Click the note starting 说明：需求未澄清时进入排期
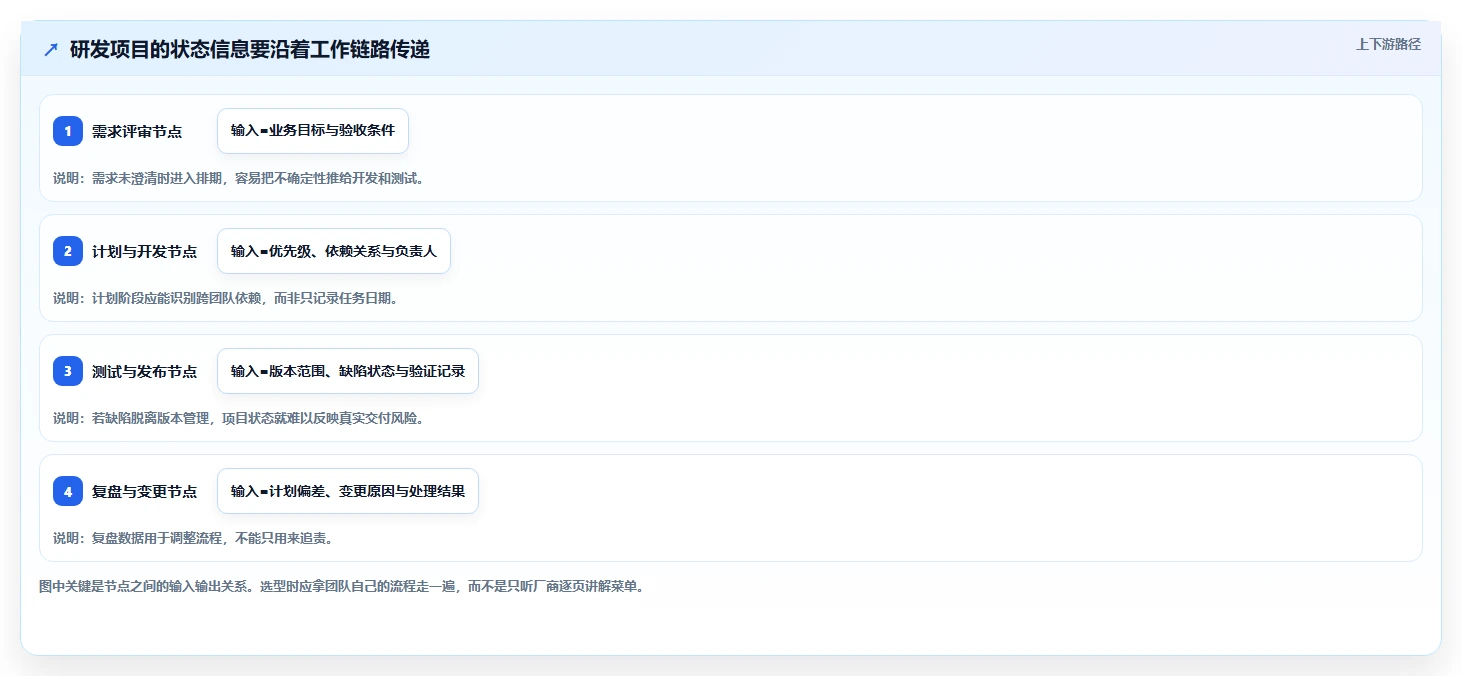1462x676 pixels. pos(239,178)
